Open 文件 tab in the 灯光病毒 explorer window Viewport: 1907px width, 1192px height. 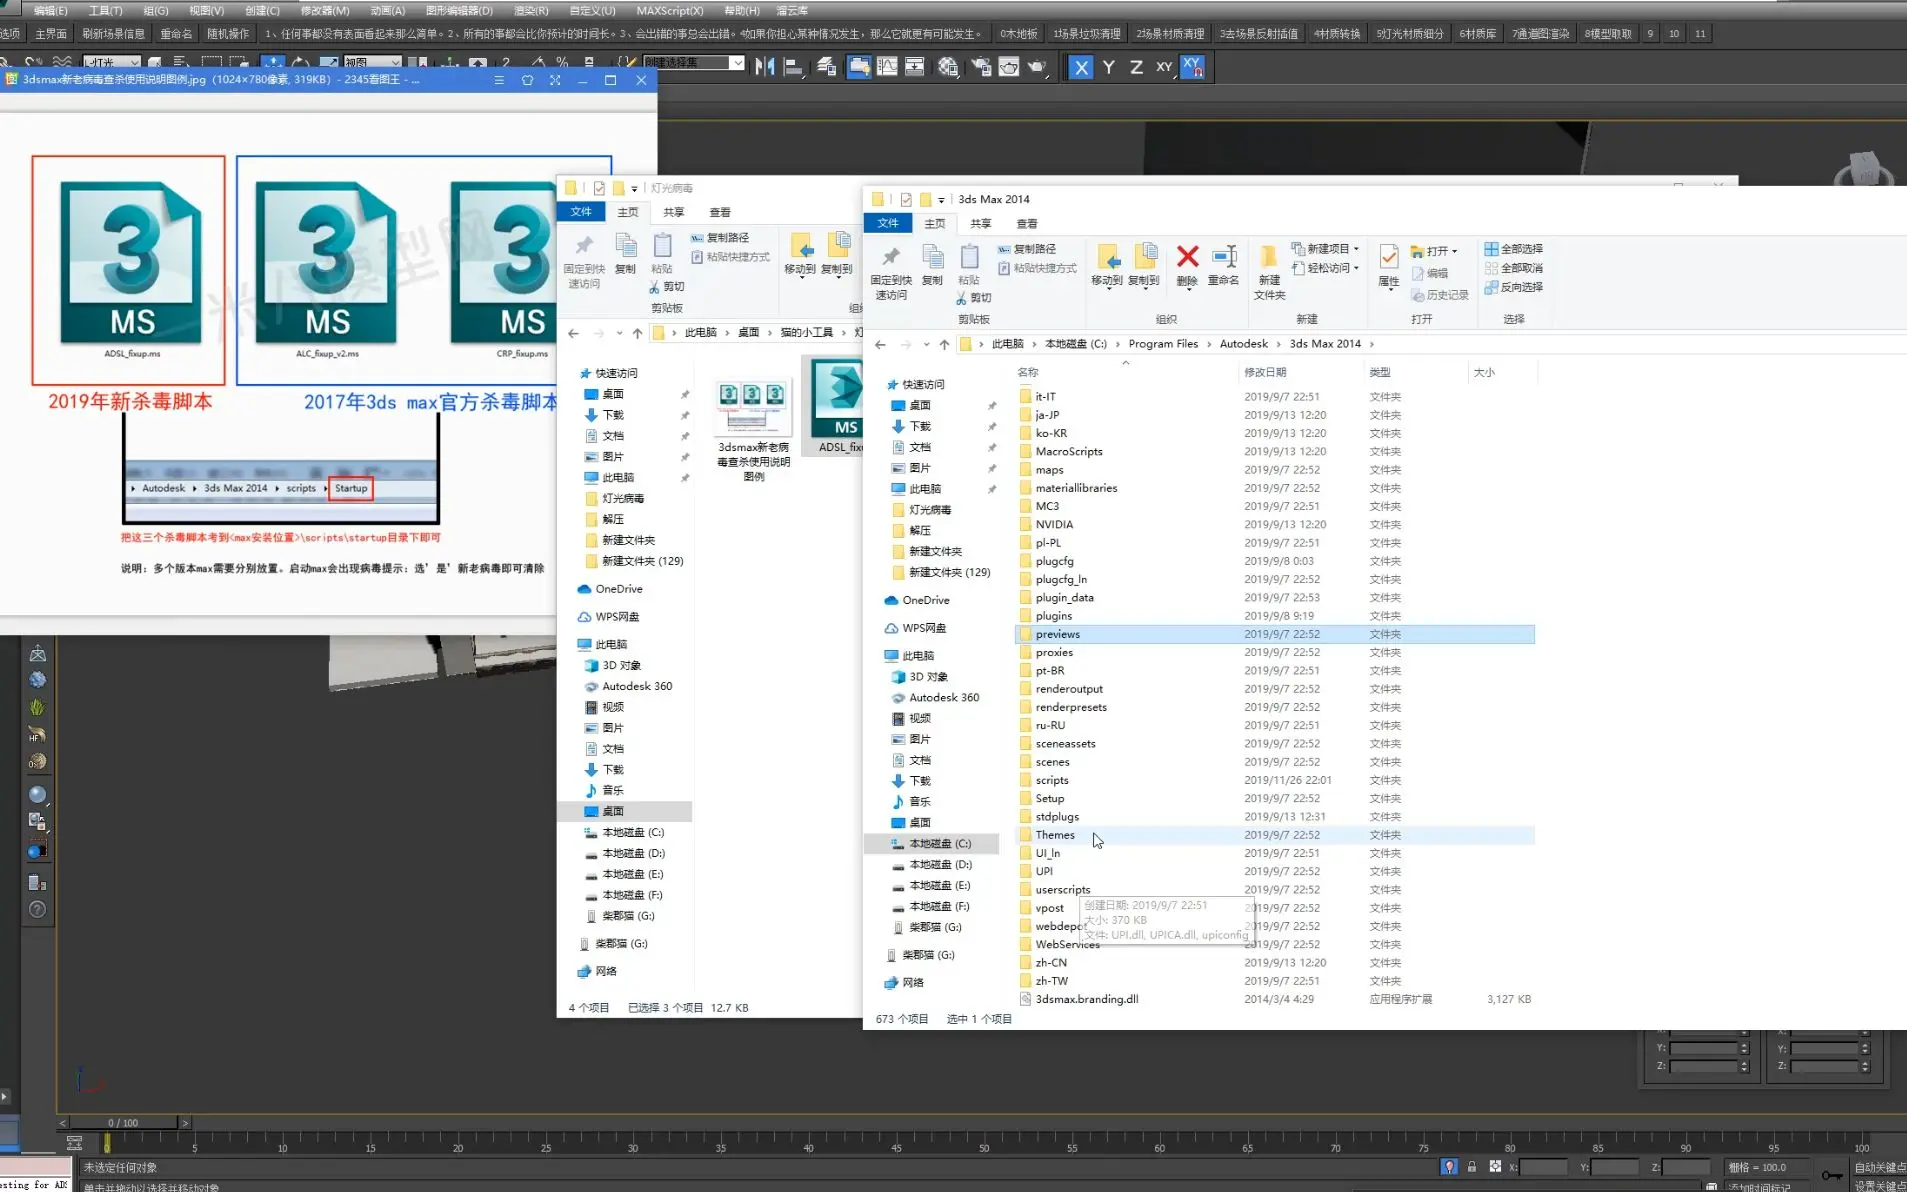click(x=581, y=212)
